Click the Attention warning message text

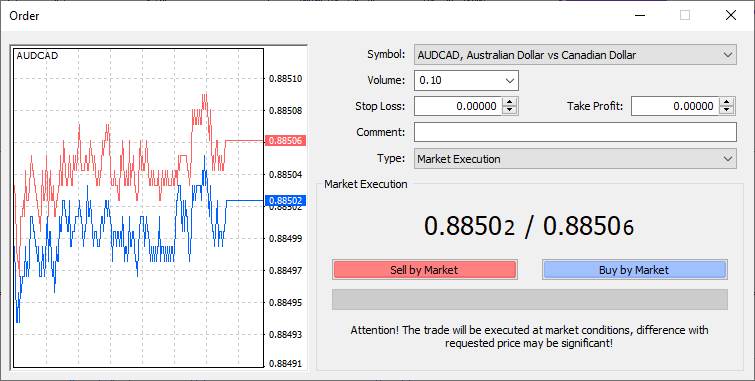pyautogui.click(x=529, y=337)
